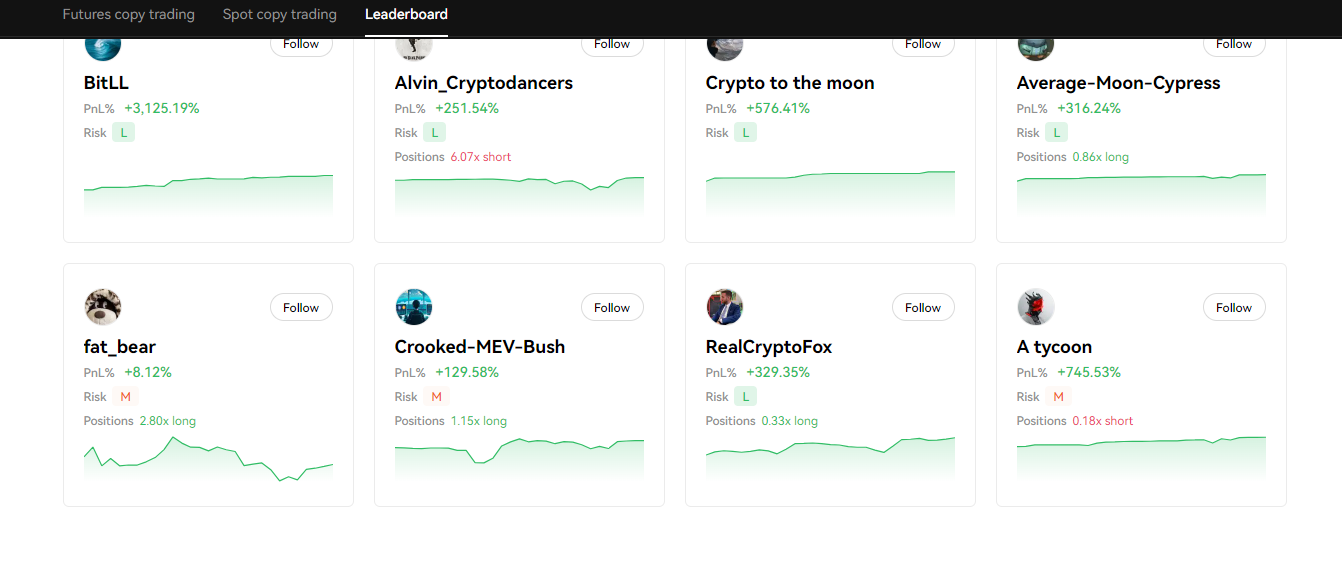Open A tycoon's red mask avatar

coord(1036,307)
